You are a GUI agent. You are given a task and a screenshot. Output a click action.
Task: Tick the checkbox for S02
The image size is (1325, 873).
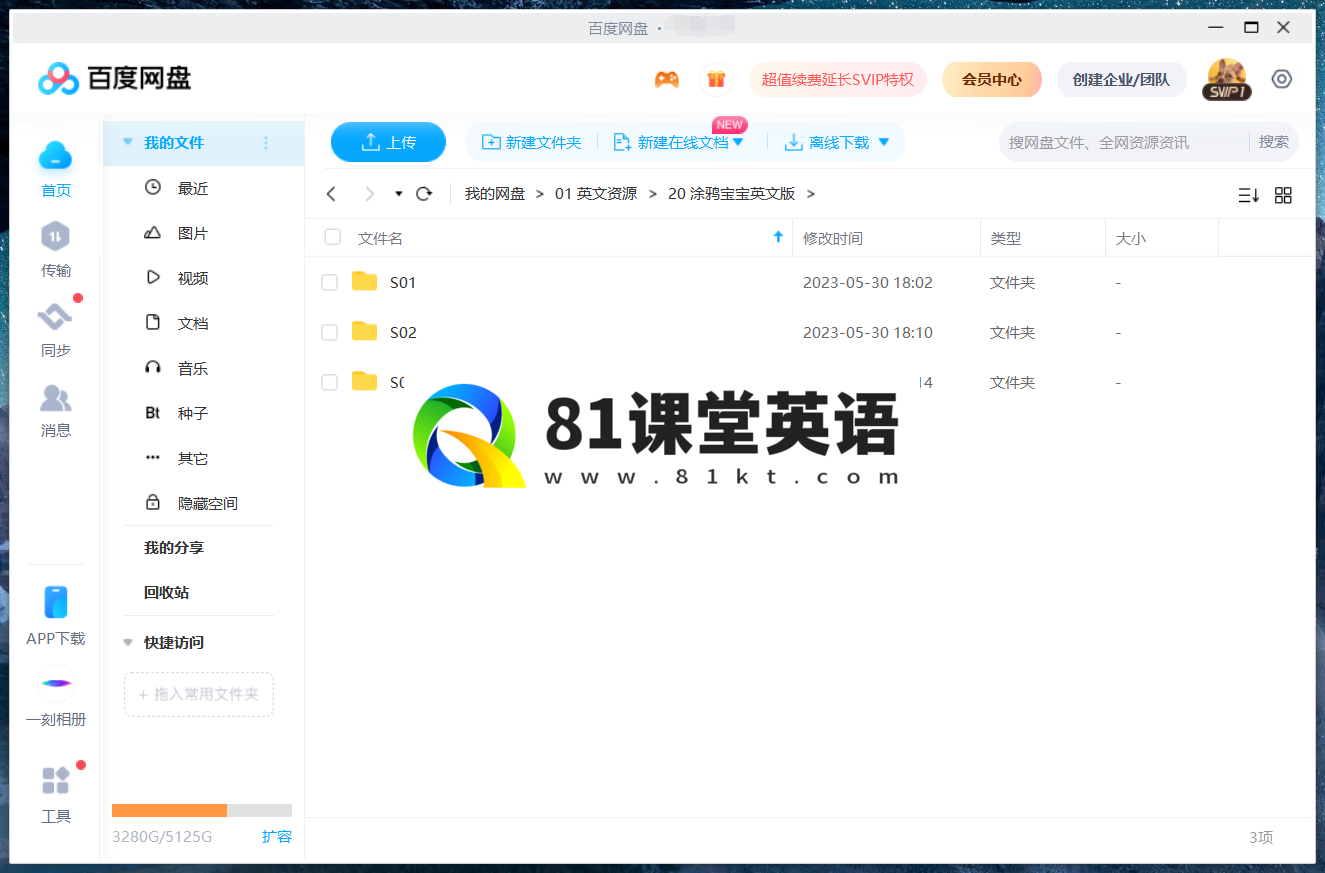point(329,333)
